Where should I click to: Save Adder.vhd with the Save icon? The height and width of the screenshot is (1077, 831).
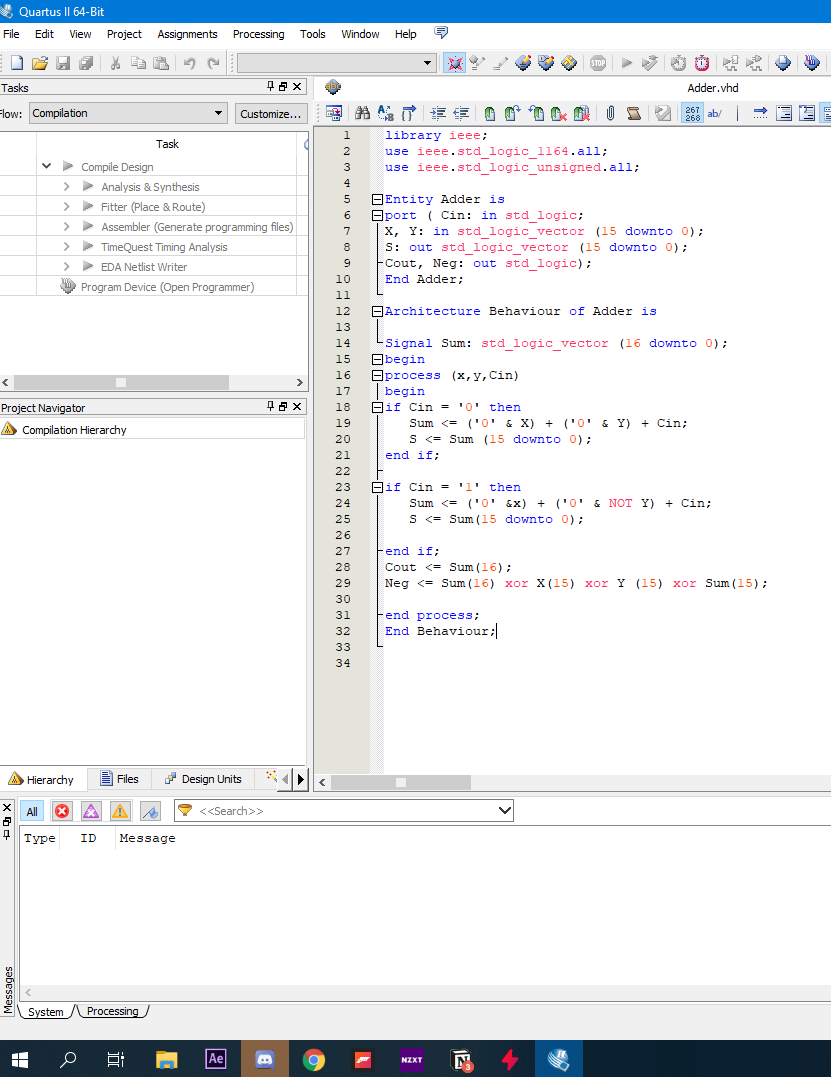point(63,62)
